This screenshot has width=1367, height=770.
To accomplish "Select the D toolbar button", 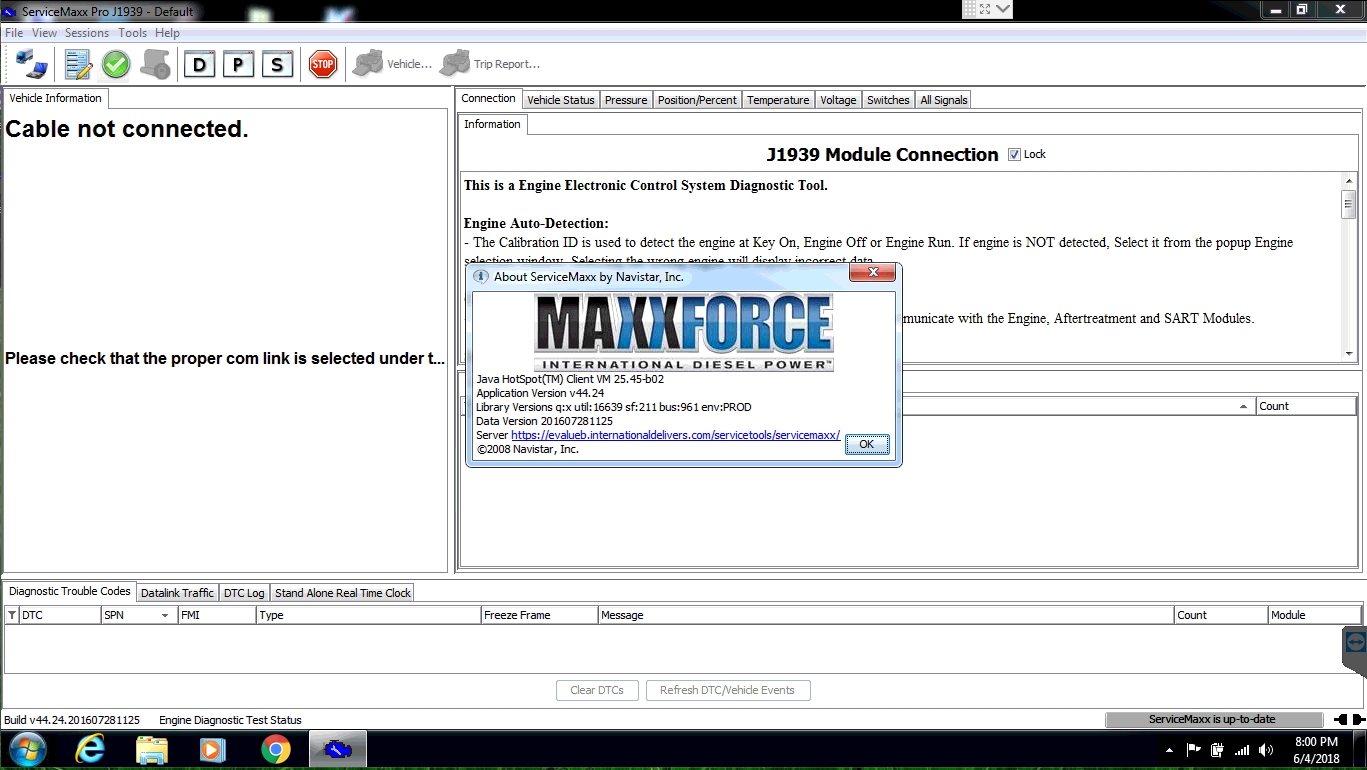I will click(199, 65).
